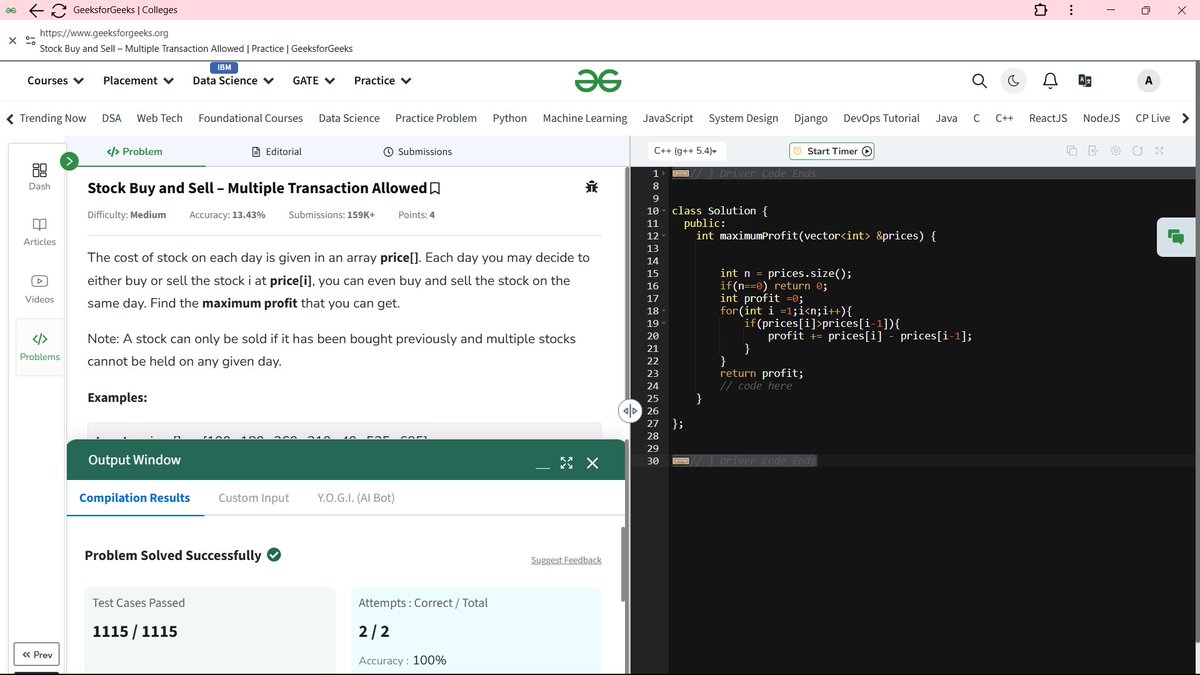Screen dimensions: 1200x675
Task: Reset the code with refresh icon
Action: point(1137,151)
